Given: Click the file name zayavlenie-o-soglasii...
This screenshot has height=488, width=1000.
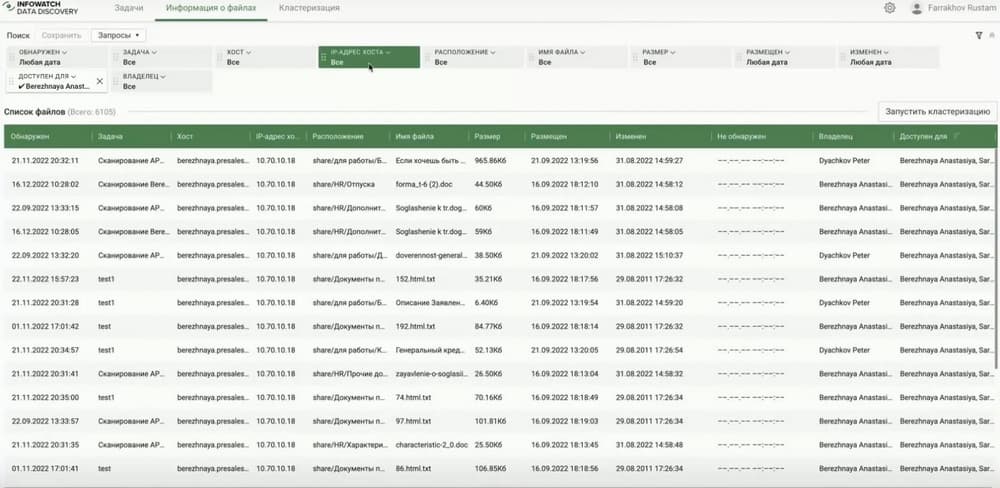Looking at the screenshot, I should coord(432,373).
